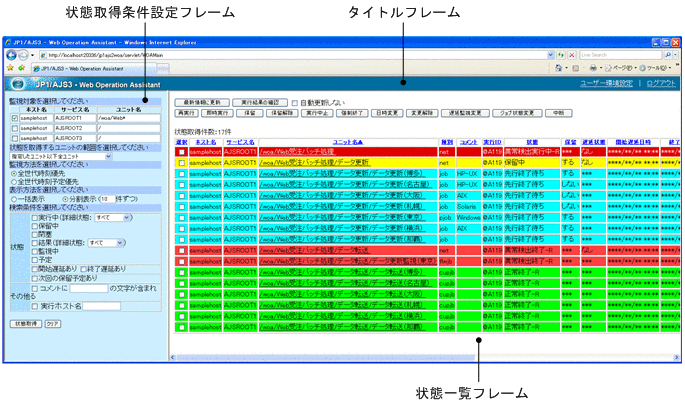685x405 pixels.
Task: Click the Add to Favorites icon
Action: pos(21,68)
